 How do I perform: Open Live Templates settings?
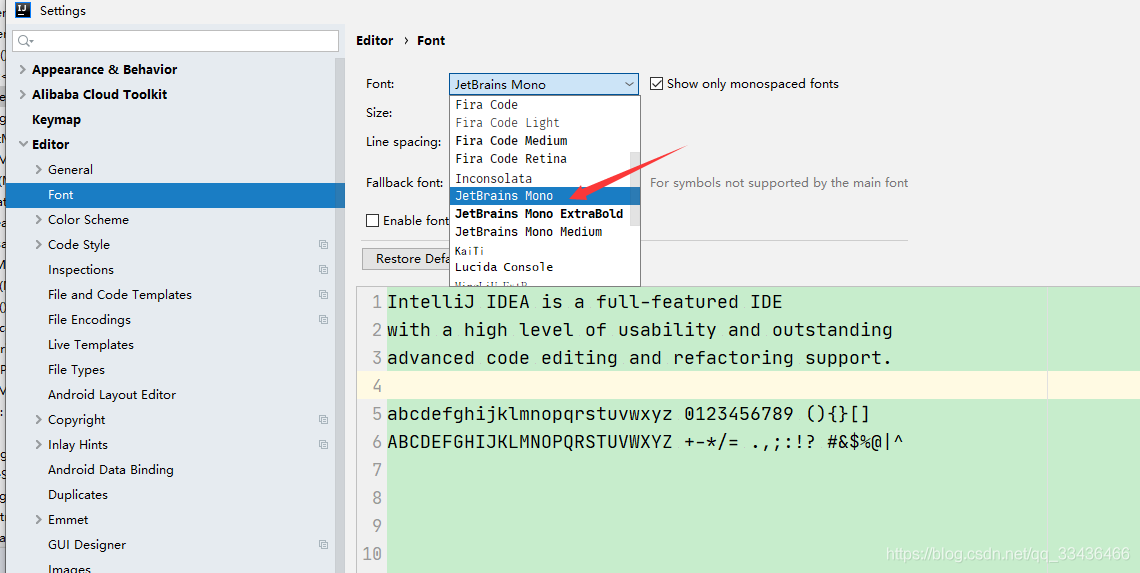coord(91,345)
